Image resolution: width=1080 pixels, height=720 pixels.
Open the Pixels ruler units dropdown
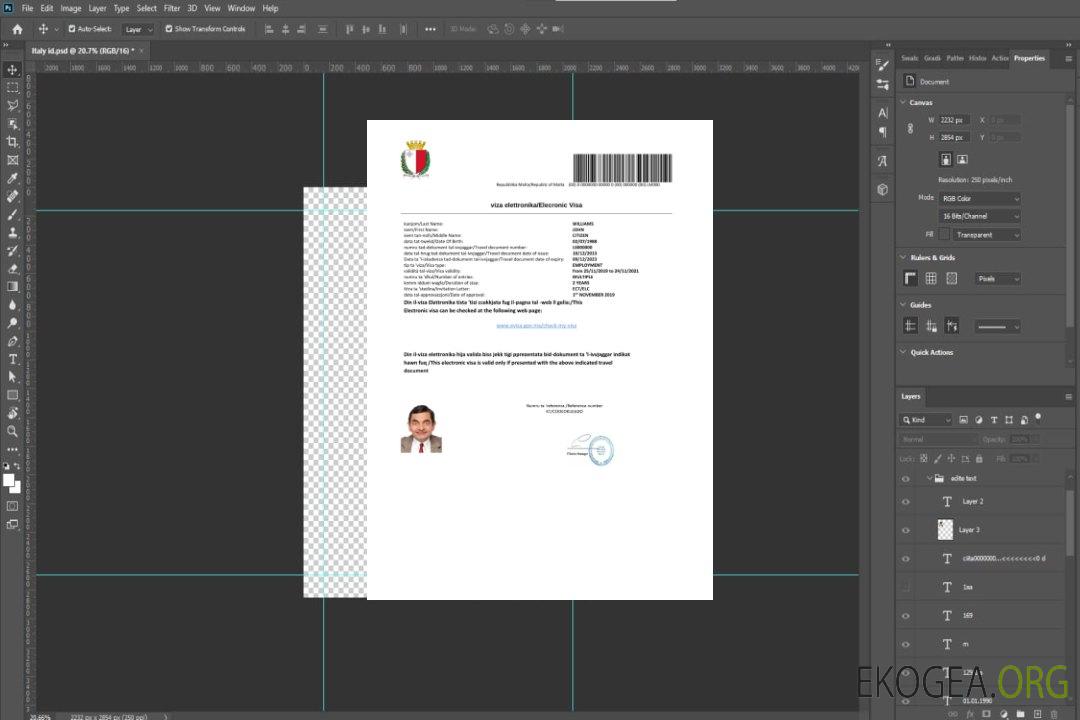click(x=997, y=278)
